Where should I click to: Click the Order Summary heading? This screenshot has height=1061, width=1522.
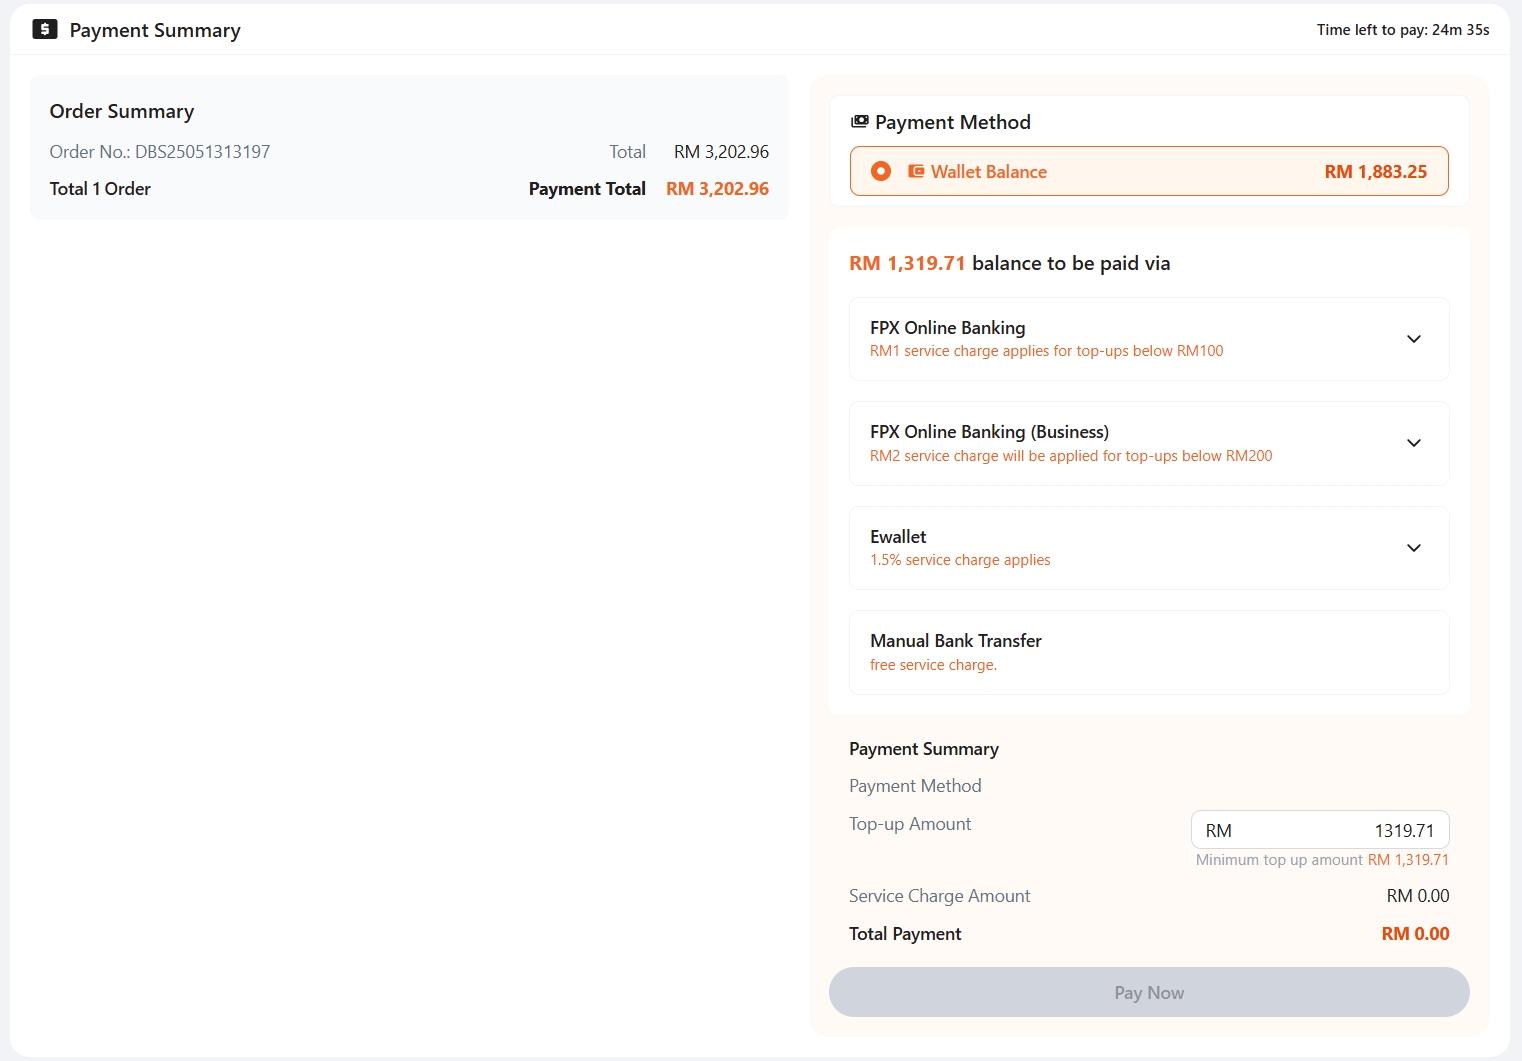(122, 111)
